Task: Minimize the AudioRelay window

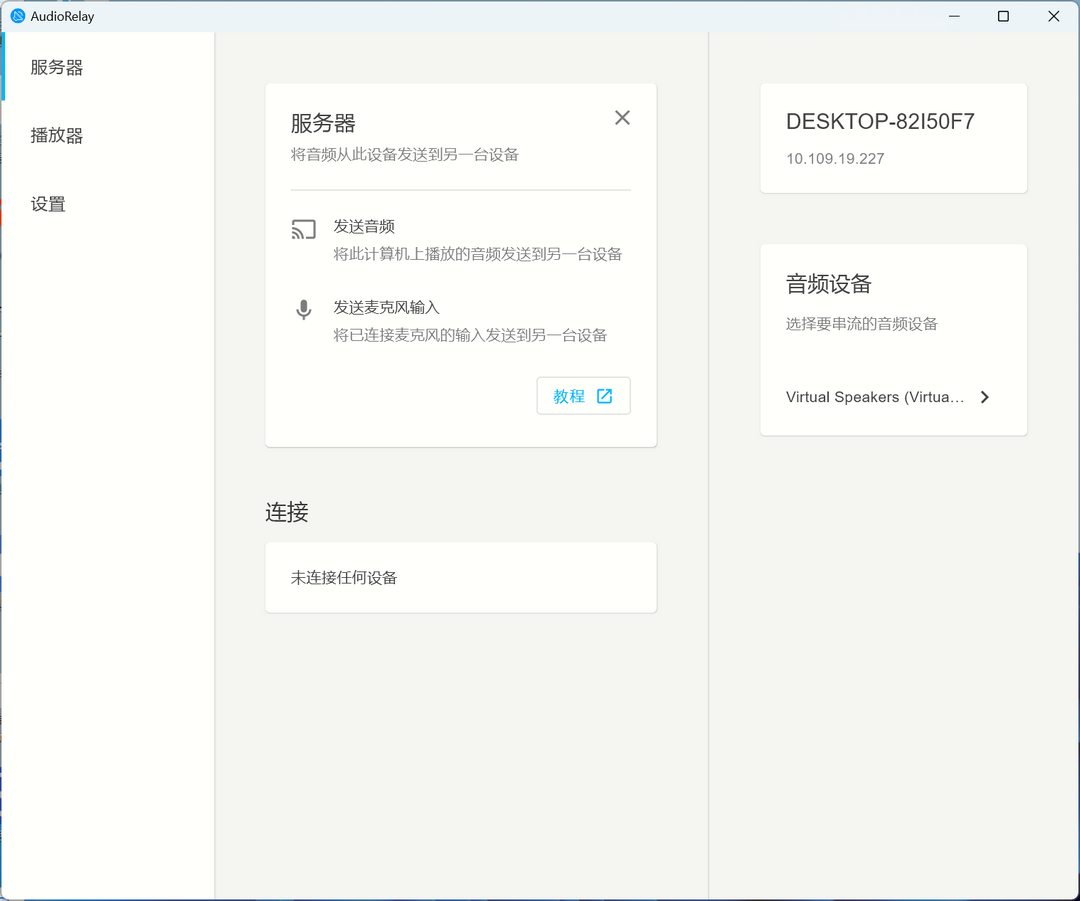Action: click(953, 16)
